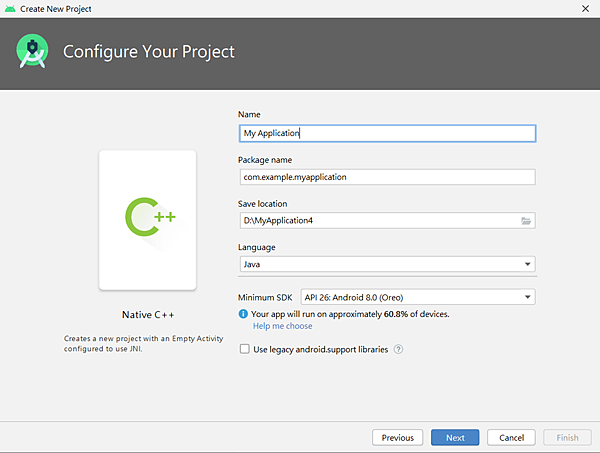Cancel the new project wizard
Viewport: 600px width, 453px height.
tap(512, 437)
